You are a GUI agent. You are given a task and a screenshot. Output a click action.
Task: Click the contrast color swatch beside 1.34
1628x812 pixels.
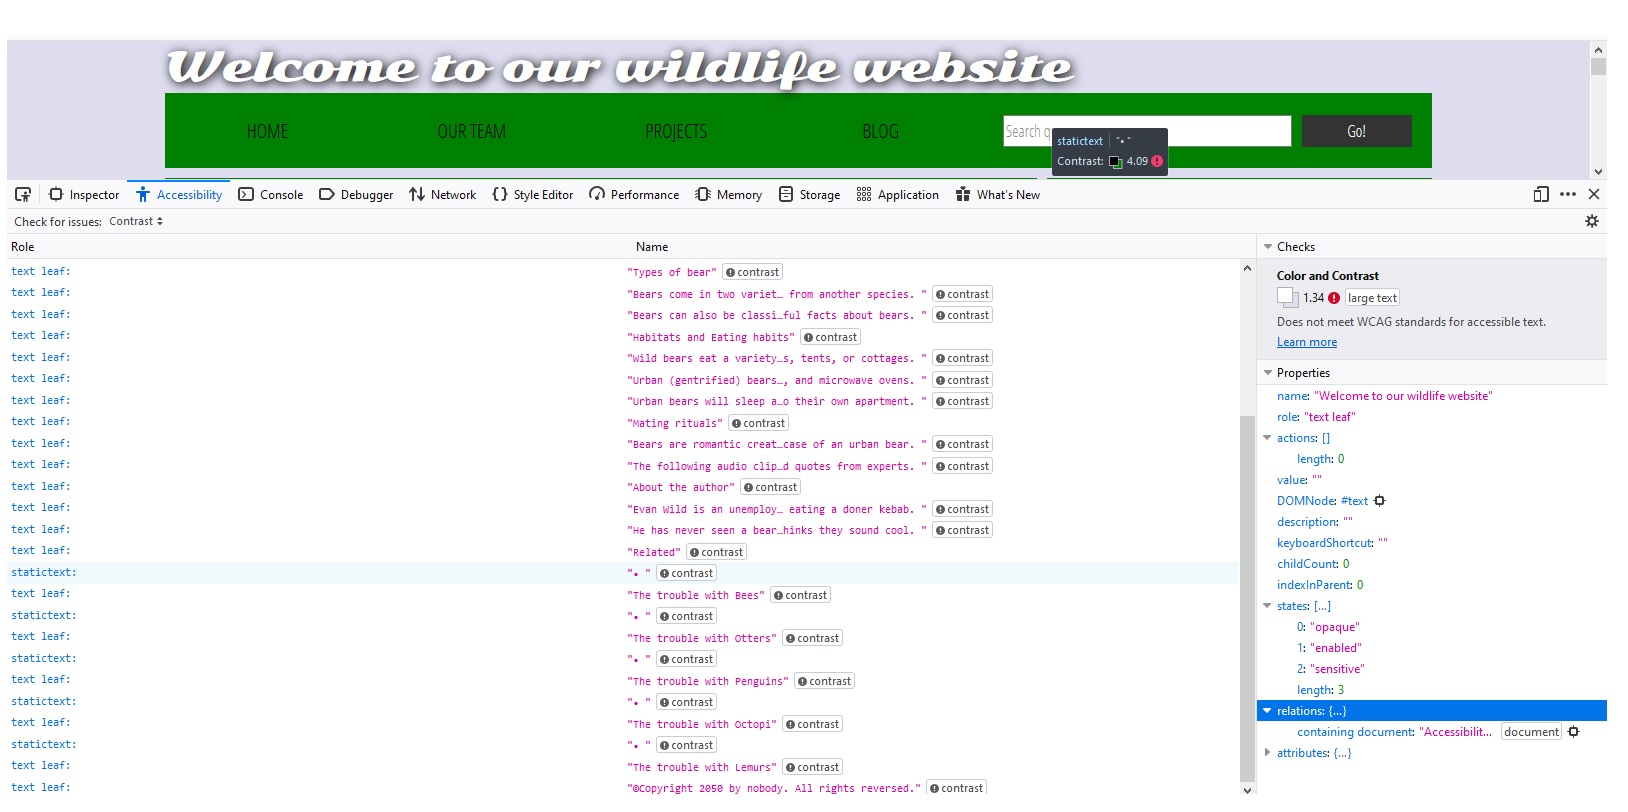click(1286, 297)
